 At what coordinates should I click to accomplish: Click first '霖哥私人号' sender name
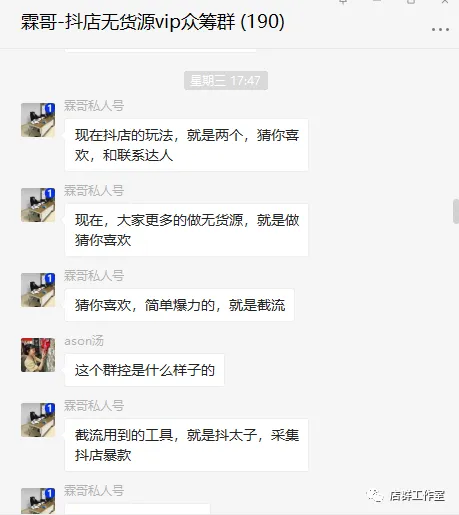[94, 106]
